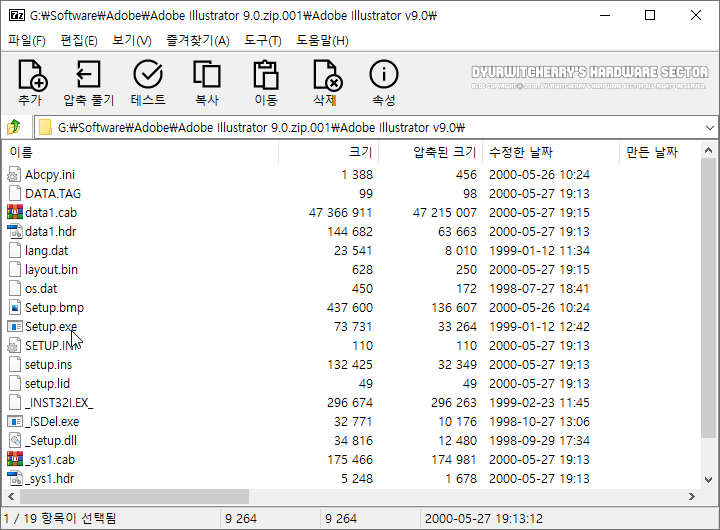Select the _sys1.cab archive icon
The width and height of the screenshot is (720, 530).
15,459
